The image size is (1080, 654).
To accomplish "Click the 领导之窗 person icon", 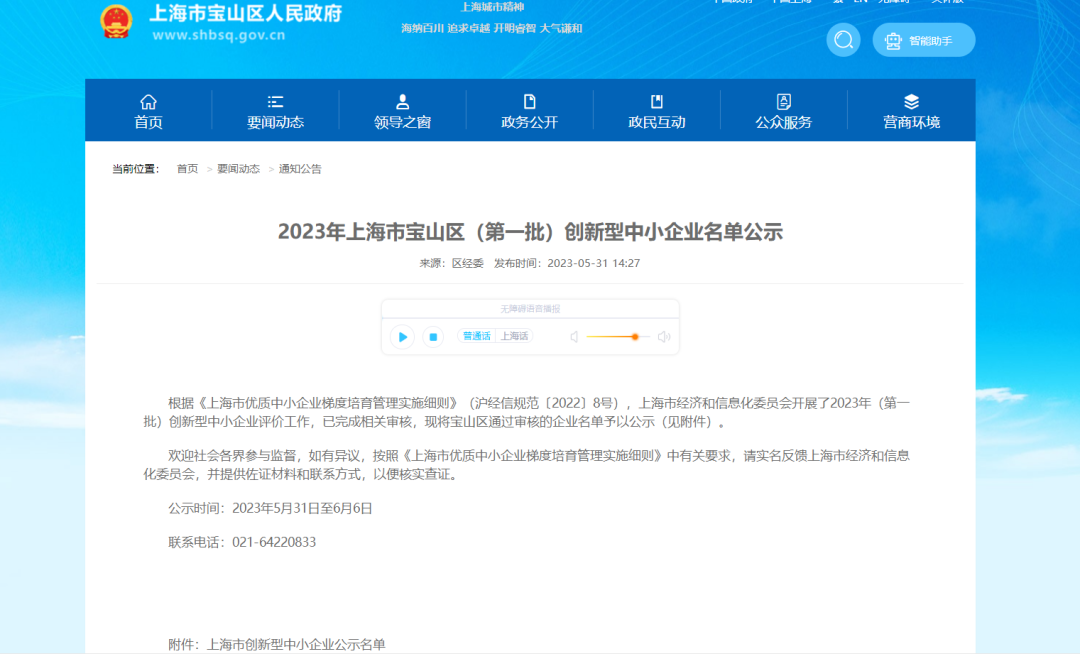I will 402,102.
